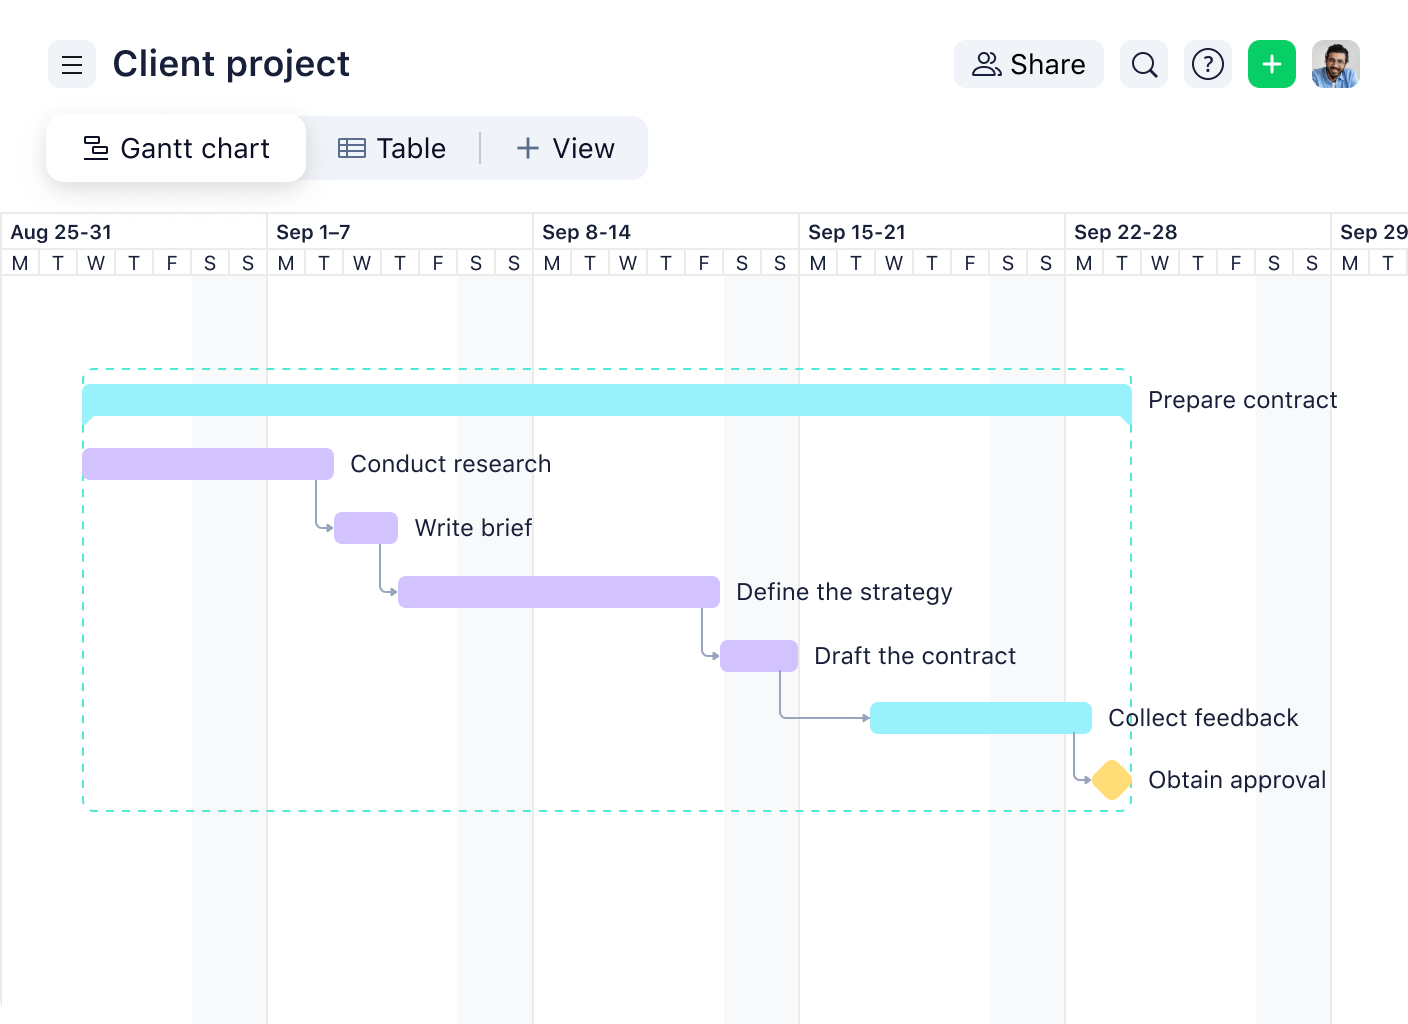This screenshot has width=1408, height=1024.
Task: Click the green plus icon to add
Action: (x=1271, y=64)
